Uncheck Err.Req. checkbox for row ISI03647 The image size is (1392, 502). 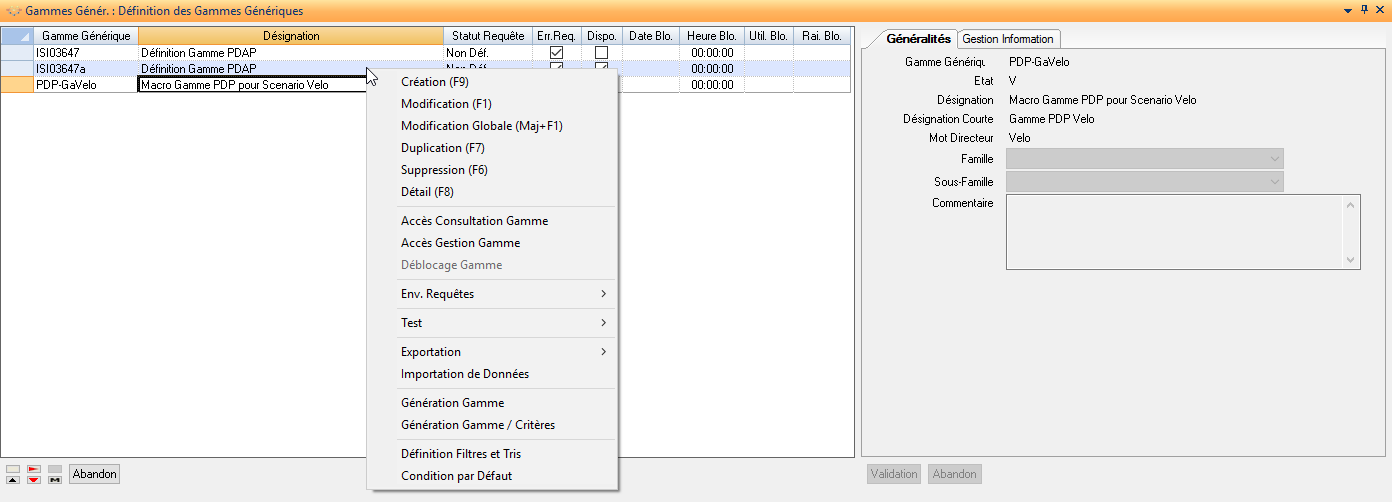557,52
